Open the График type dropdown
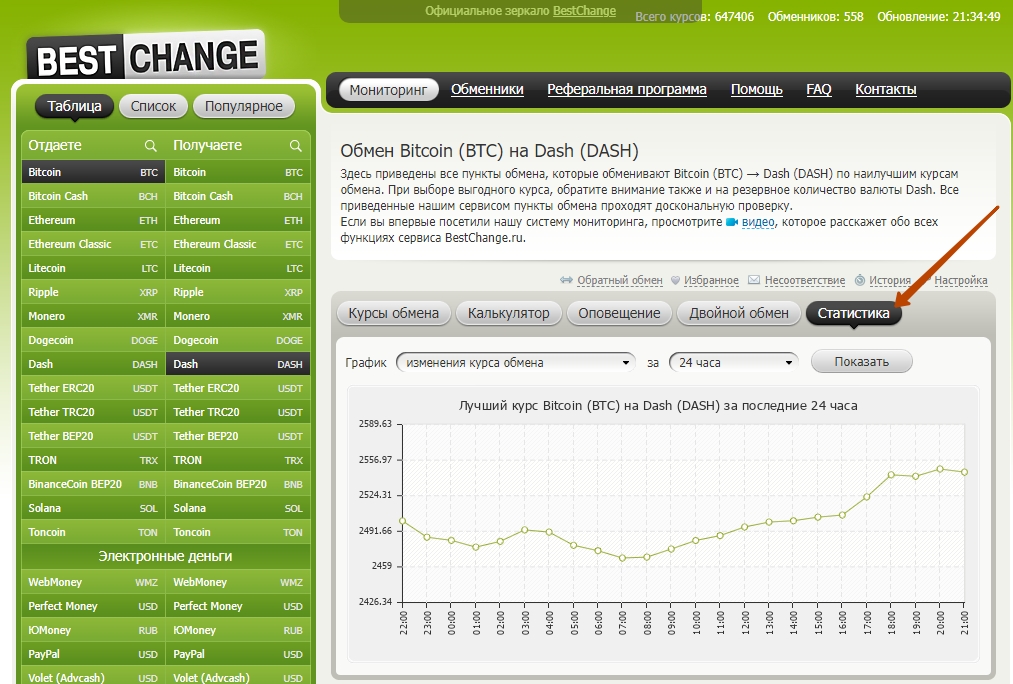The width and height of the screenshot is (1013, 684). tap(516, 362)
